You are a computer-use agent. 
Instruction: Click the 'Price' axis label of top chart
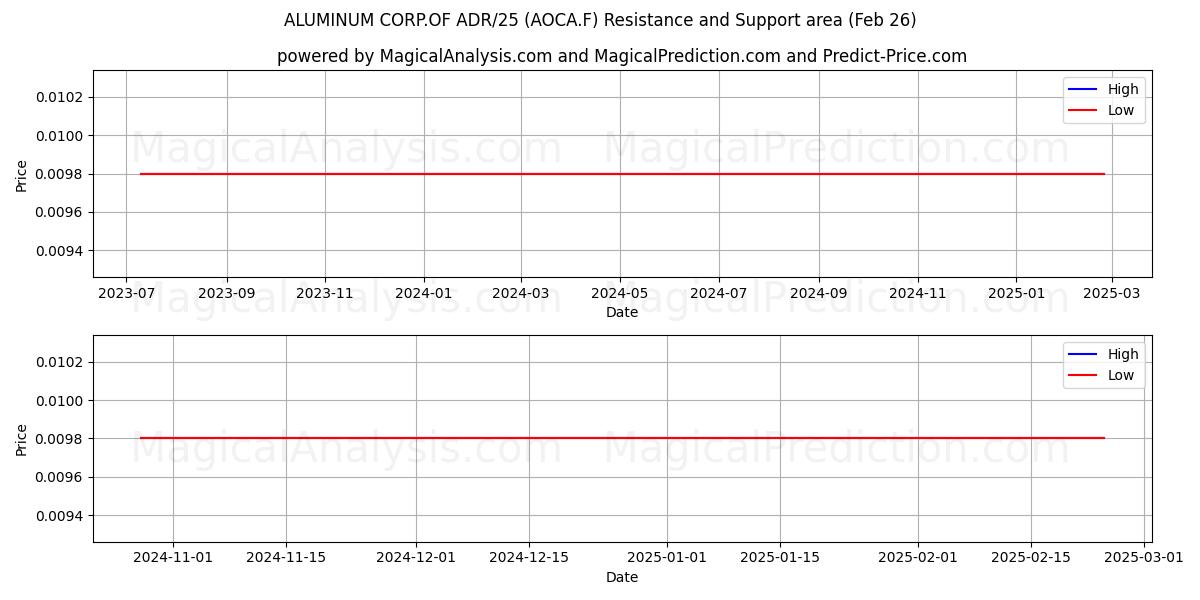[x=22, y=174]
